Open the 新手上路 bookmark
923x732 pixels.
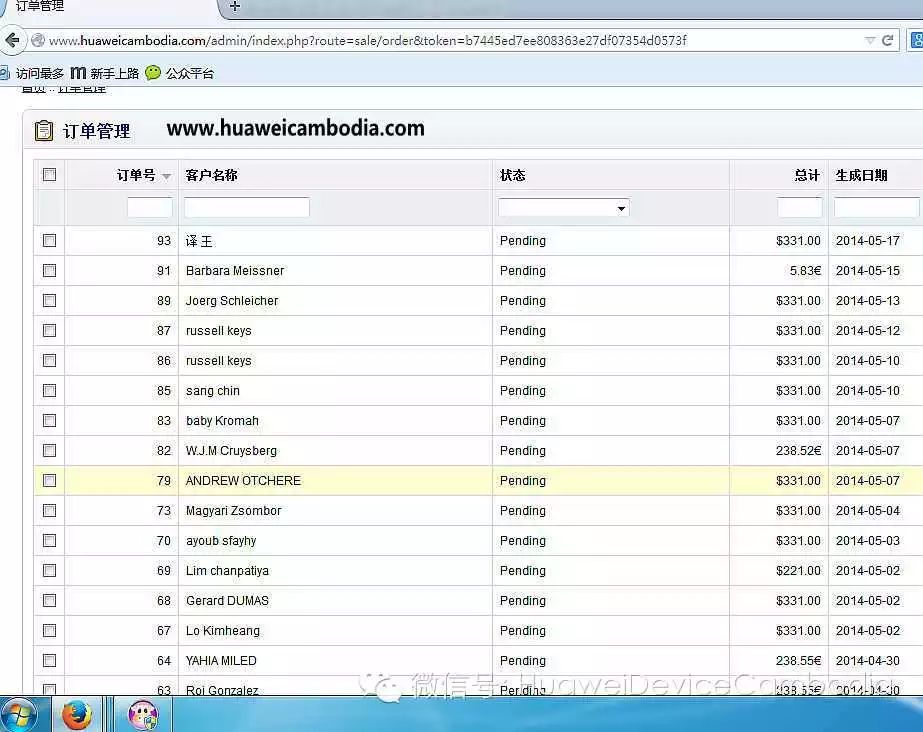click(105, 73)
